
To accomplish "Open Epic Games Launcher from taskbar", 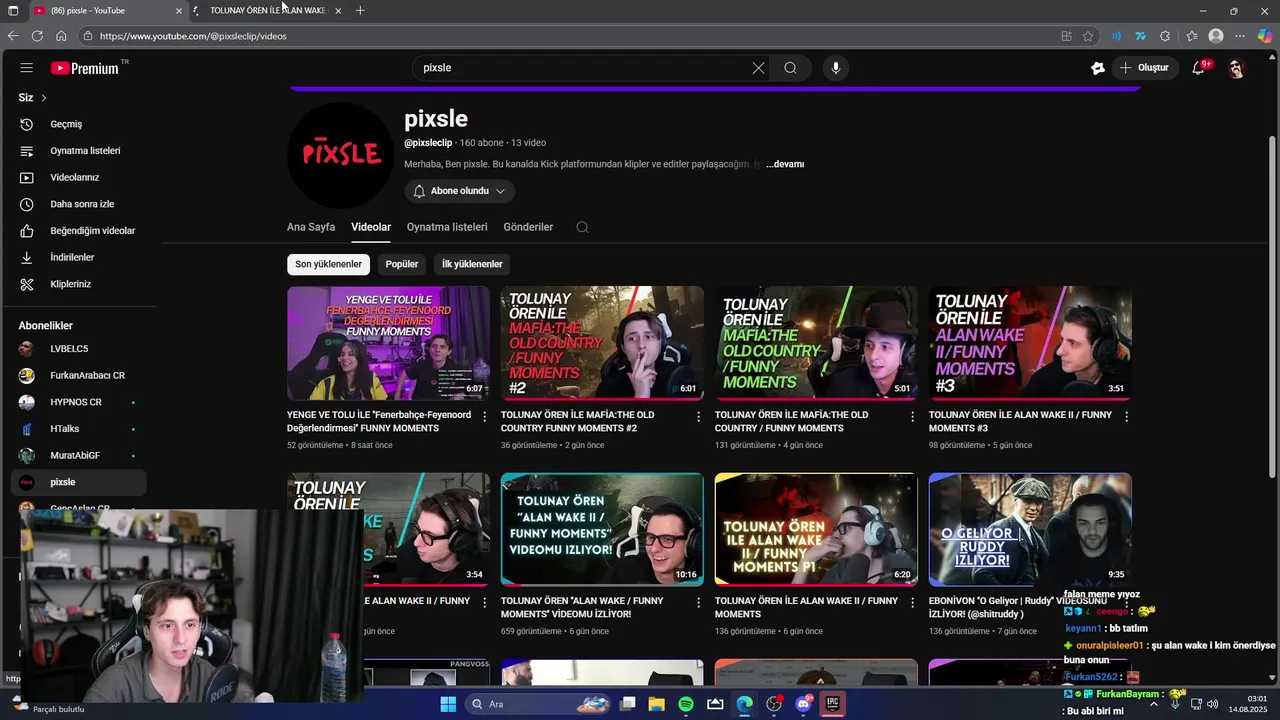I will tap(832, 704).
